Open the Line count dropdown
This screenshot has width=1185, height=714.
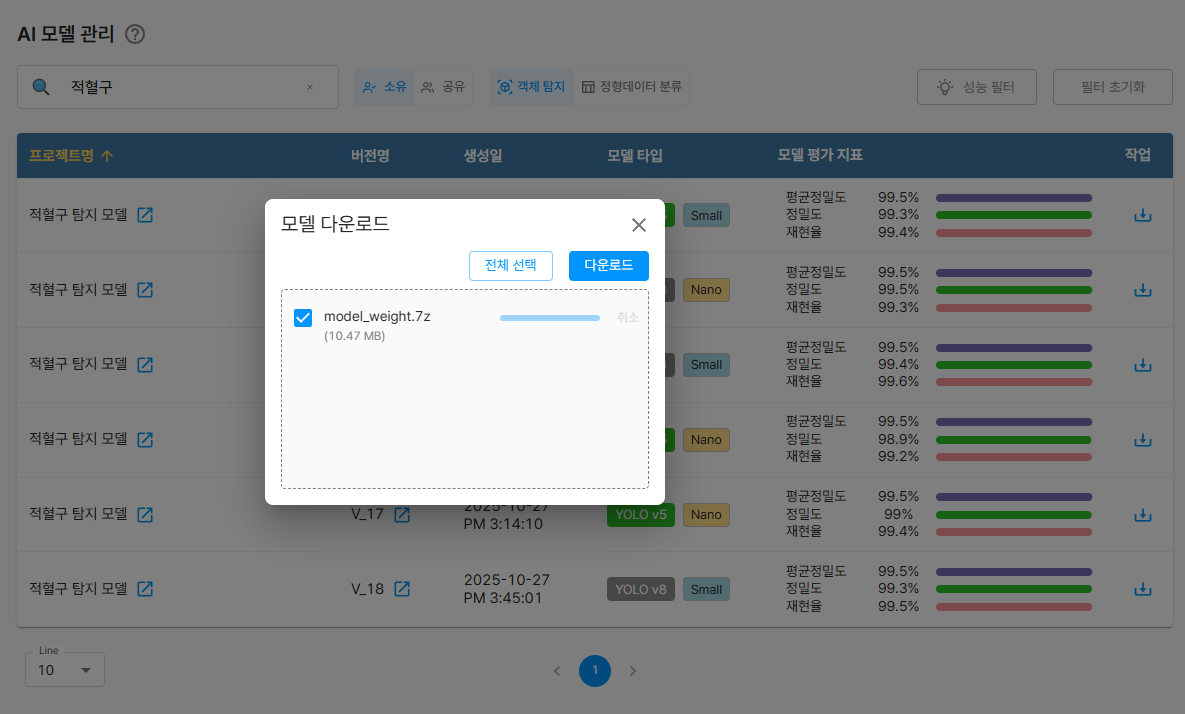65,670
